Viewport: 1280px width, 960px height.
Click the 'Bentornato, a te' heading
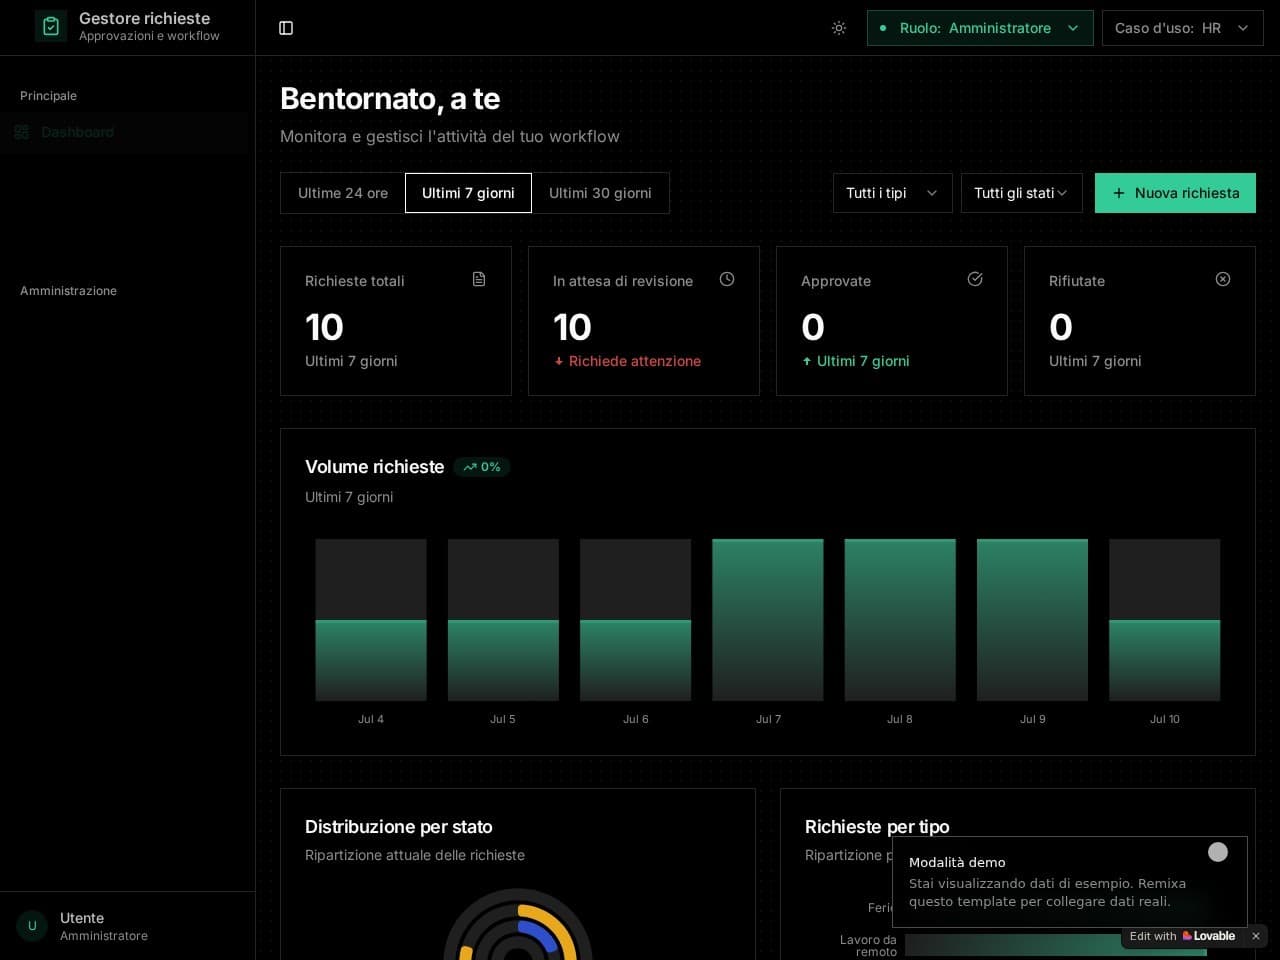click(390, 99)
